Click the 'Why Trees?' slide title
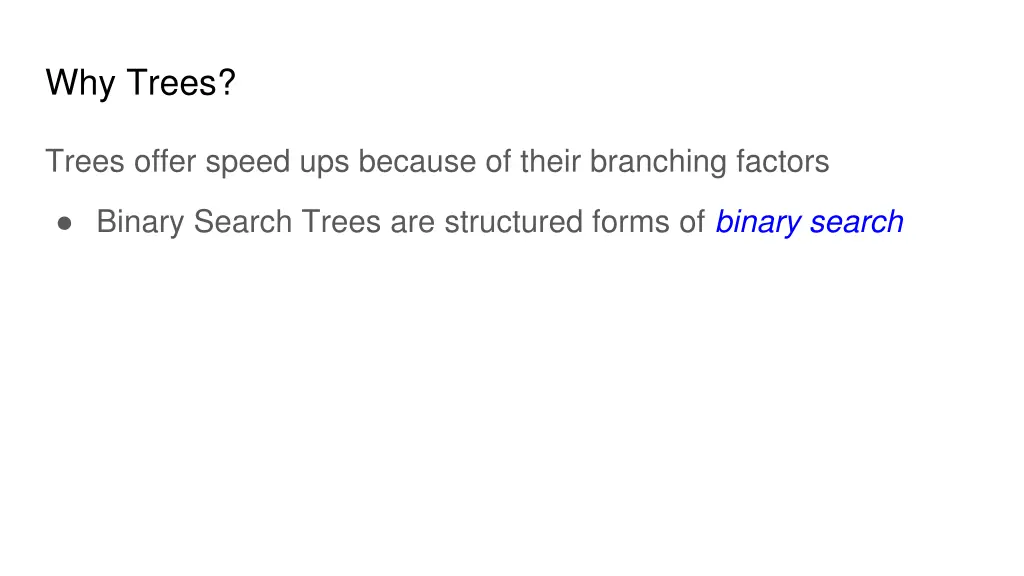The image size is (1024, 576). [x=140, y=82]
